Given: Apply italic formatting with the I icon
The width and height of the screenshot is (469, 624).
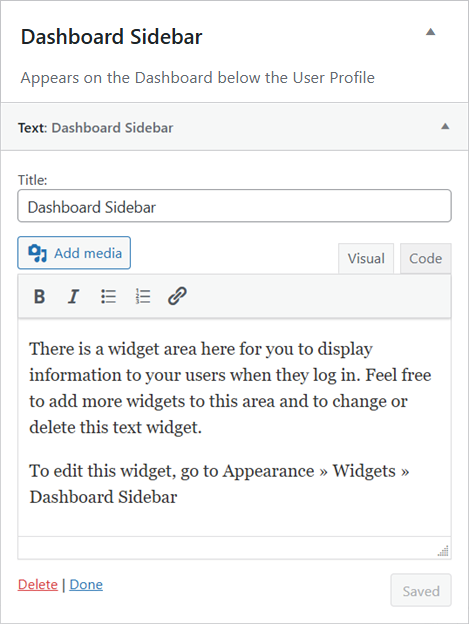Looking at the screenshot, I should point(73,296).
